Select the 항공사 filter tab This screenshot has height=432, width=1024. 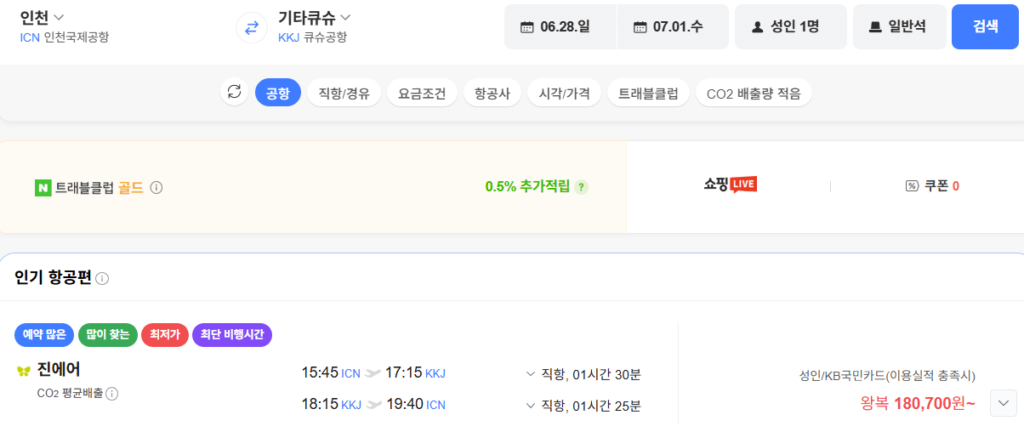tap(493, 93)
